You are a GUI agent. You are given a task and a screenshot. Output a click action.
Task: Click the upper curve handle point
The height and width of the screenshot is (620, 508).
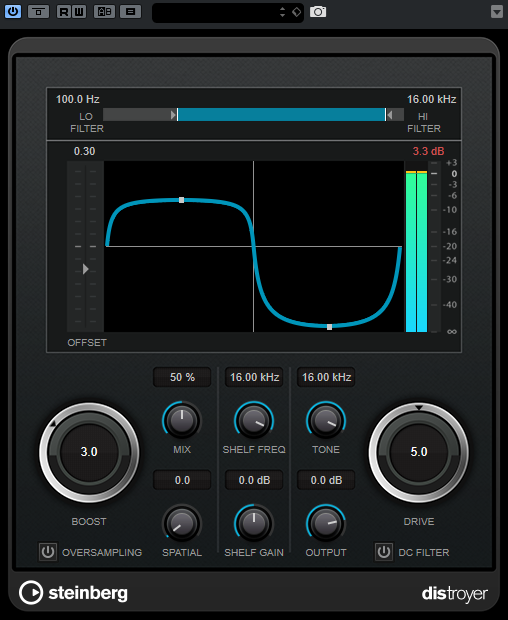click(181, 200)
